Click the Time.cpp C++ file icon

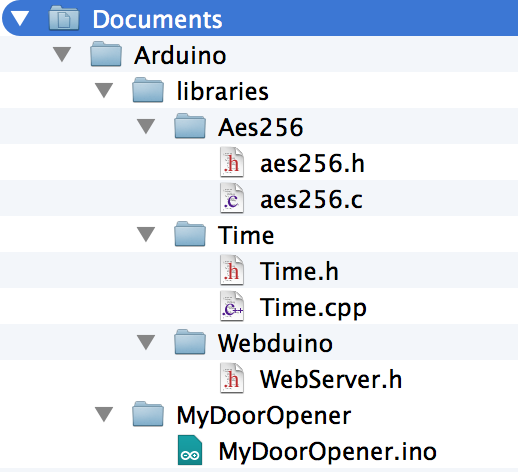pos(232,306)
